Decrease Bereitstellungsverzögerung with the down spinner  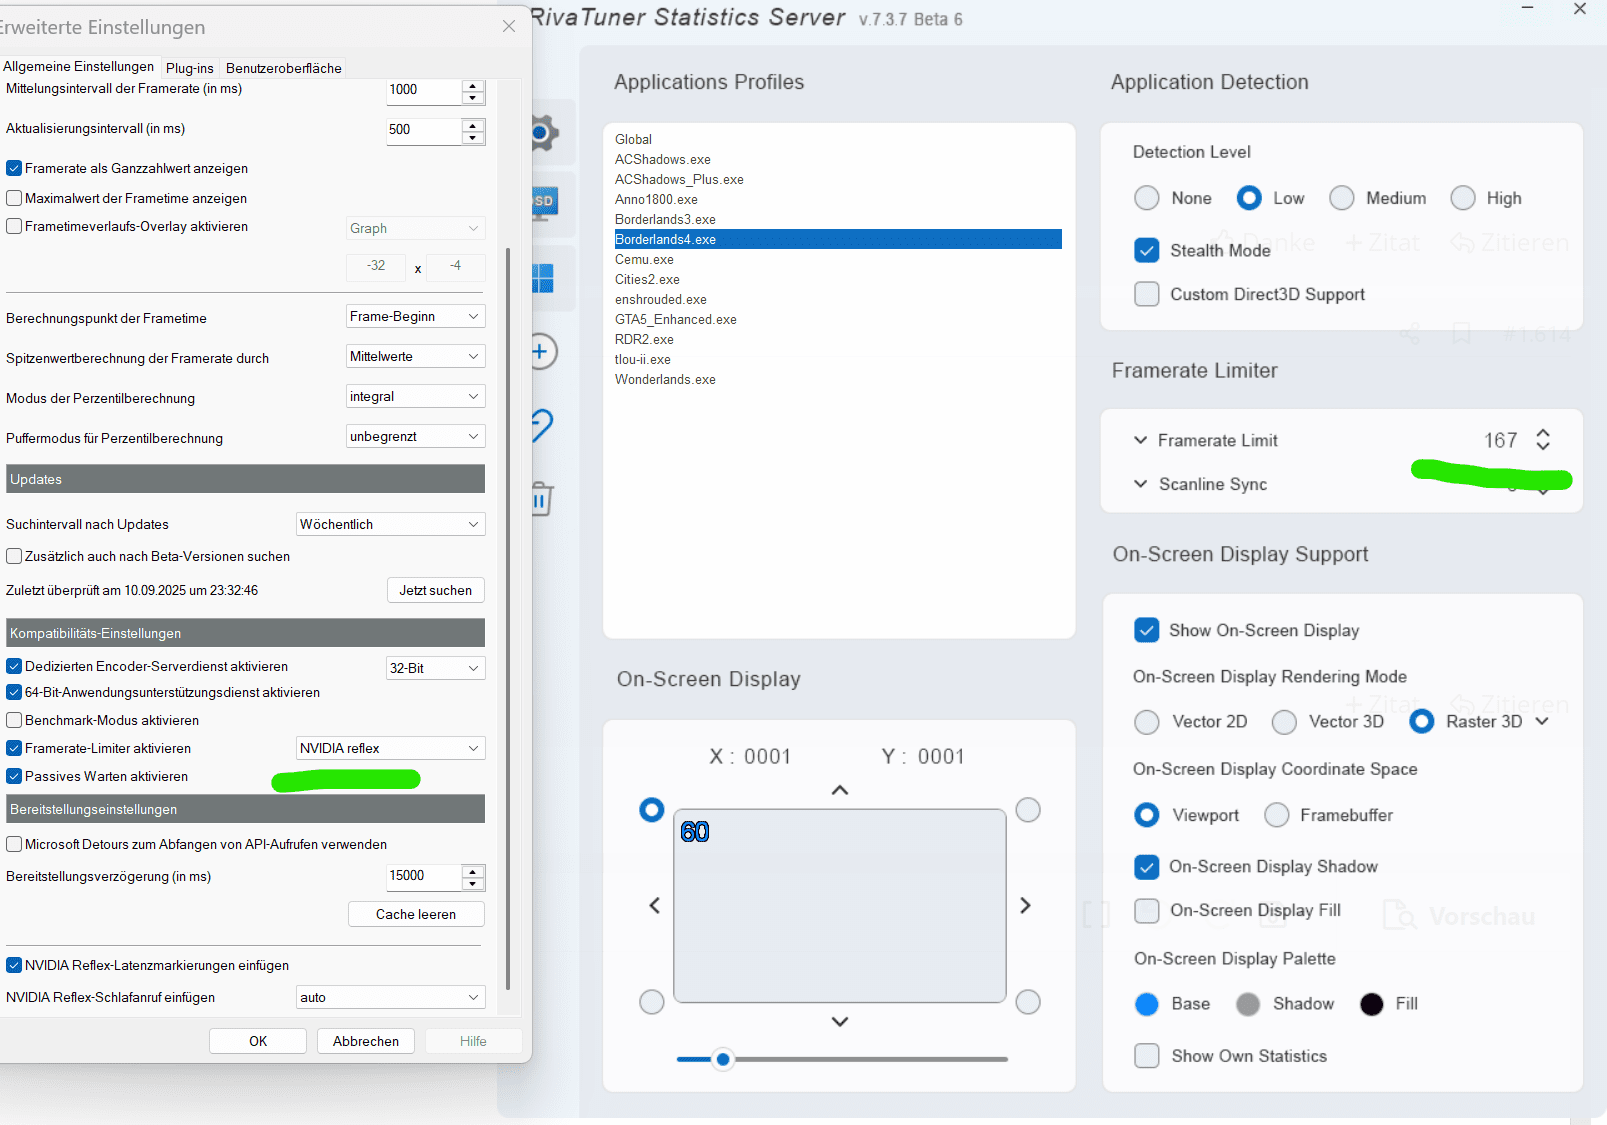tap(473, 884)
